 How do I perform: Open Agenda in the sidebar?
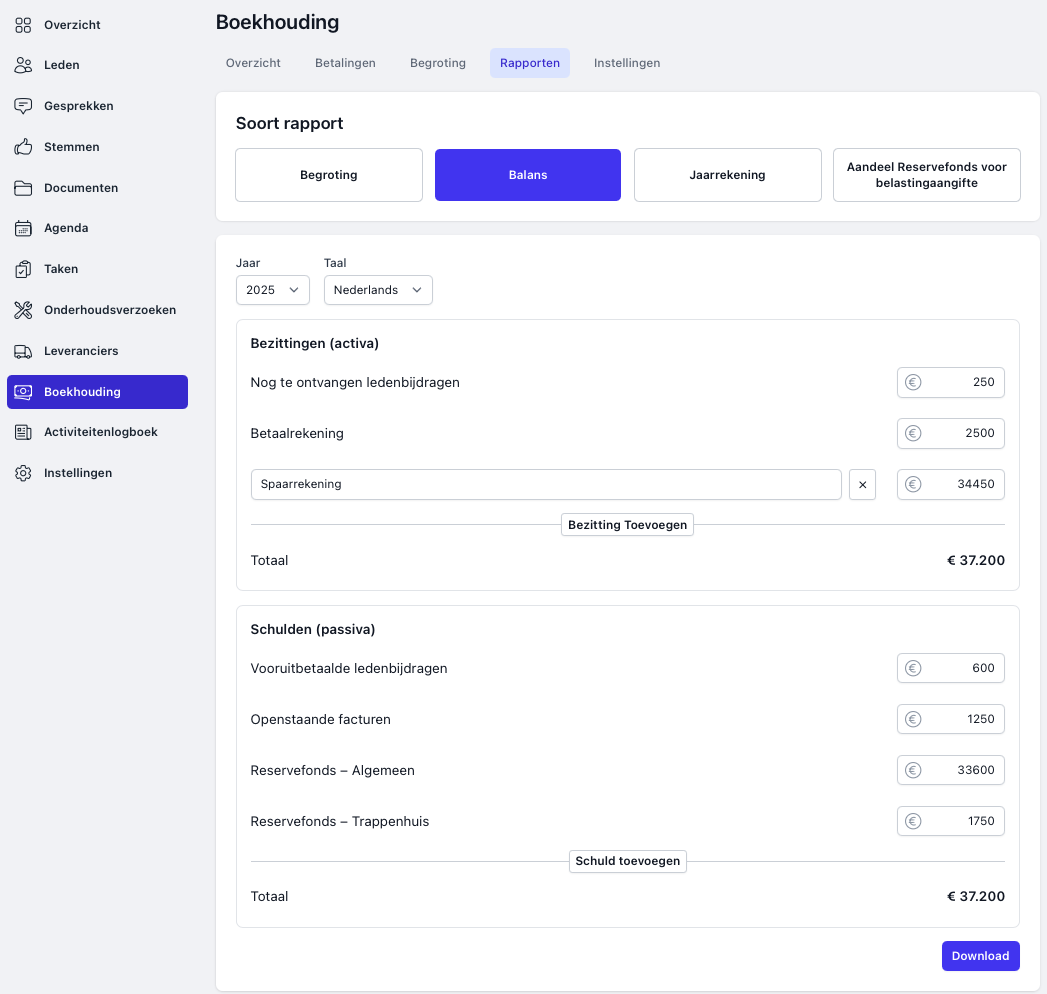(97, 228)
